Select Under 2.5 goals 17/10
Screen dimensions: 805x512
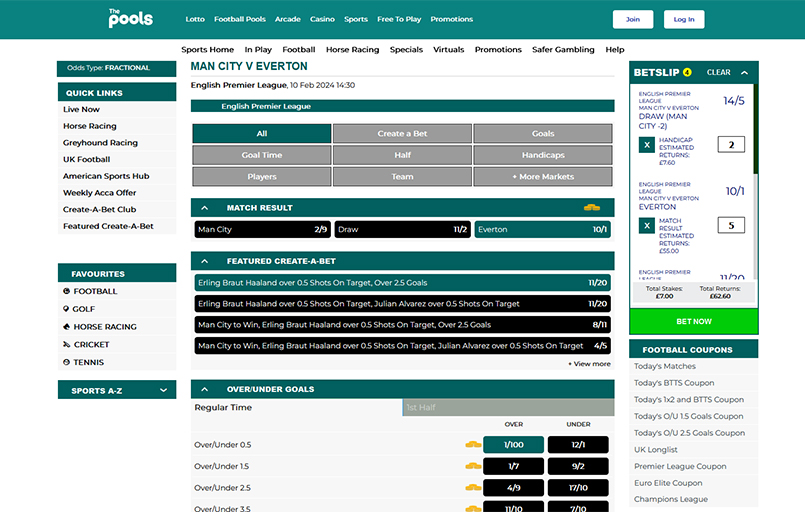click(578, 488)
